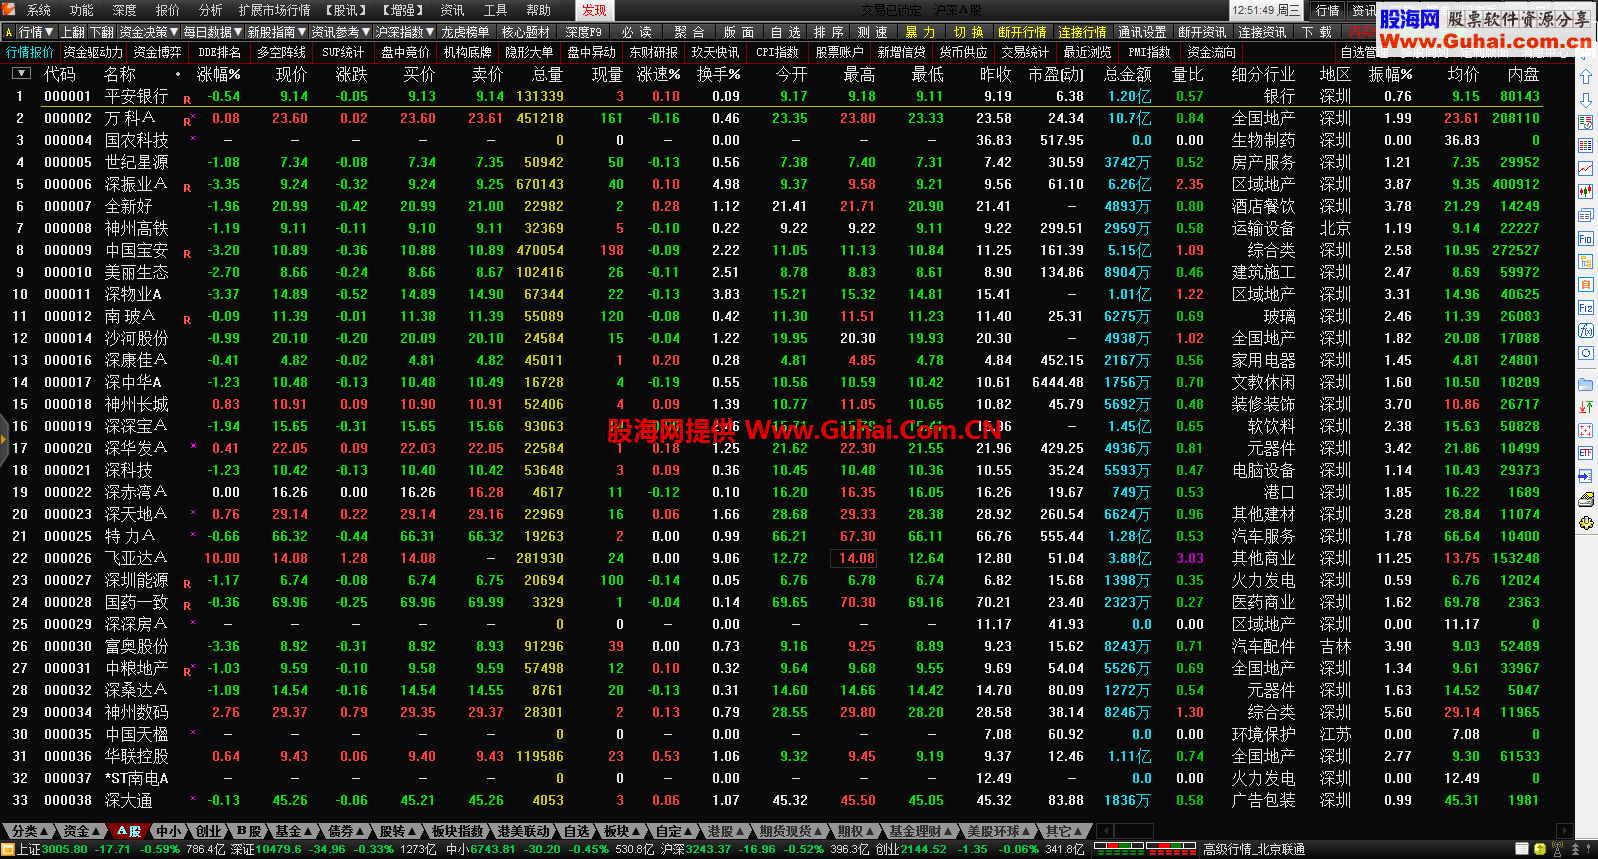Click the 断开行情 button
1598x859 pixels.
tap(1022, 32)
